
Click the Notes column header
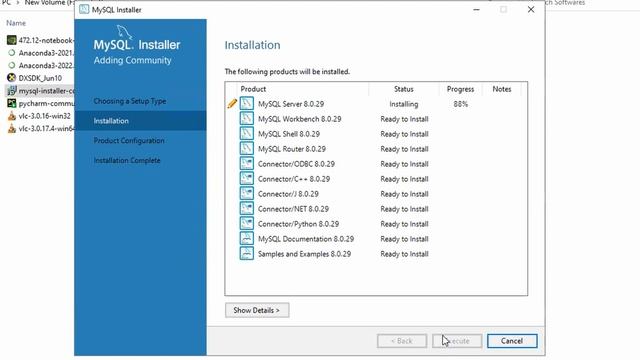[502, 89]
